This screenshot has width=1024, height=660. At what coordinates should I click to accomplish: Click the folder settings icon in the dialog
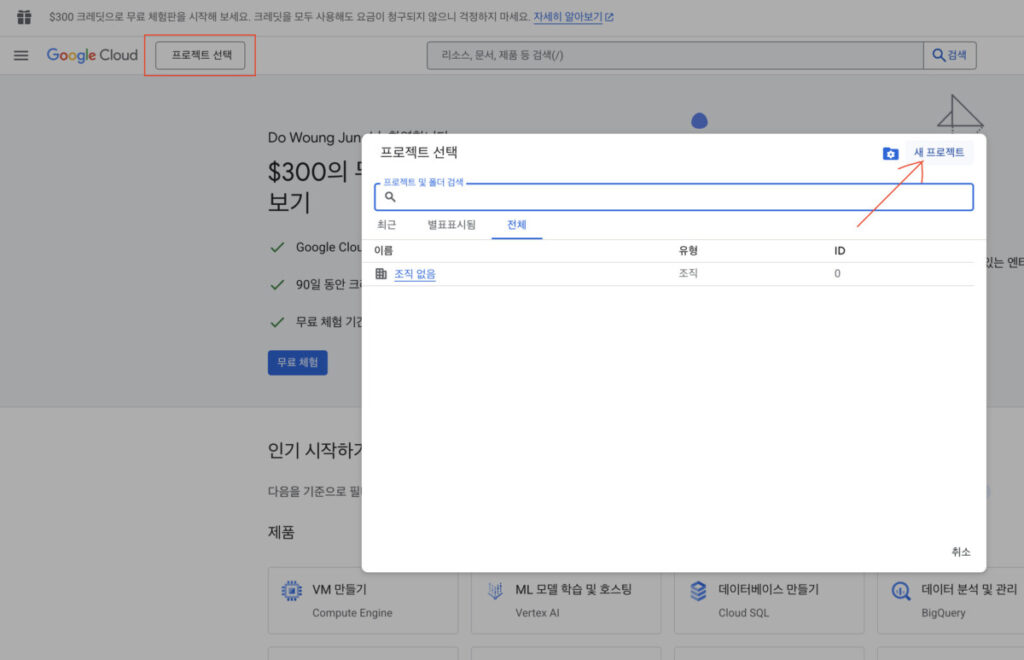point(890,153)
